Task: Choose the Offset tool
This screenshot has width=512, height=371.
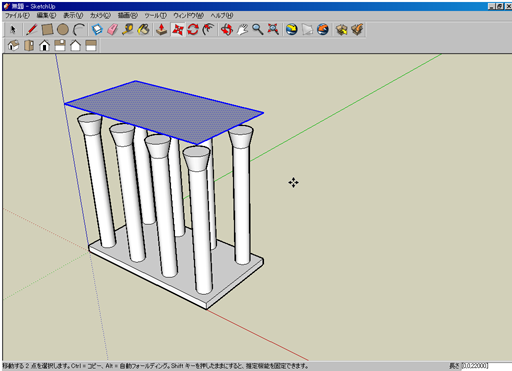Action: [208, 30]
